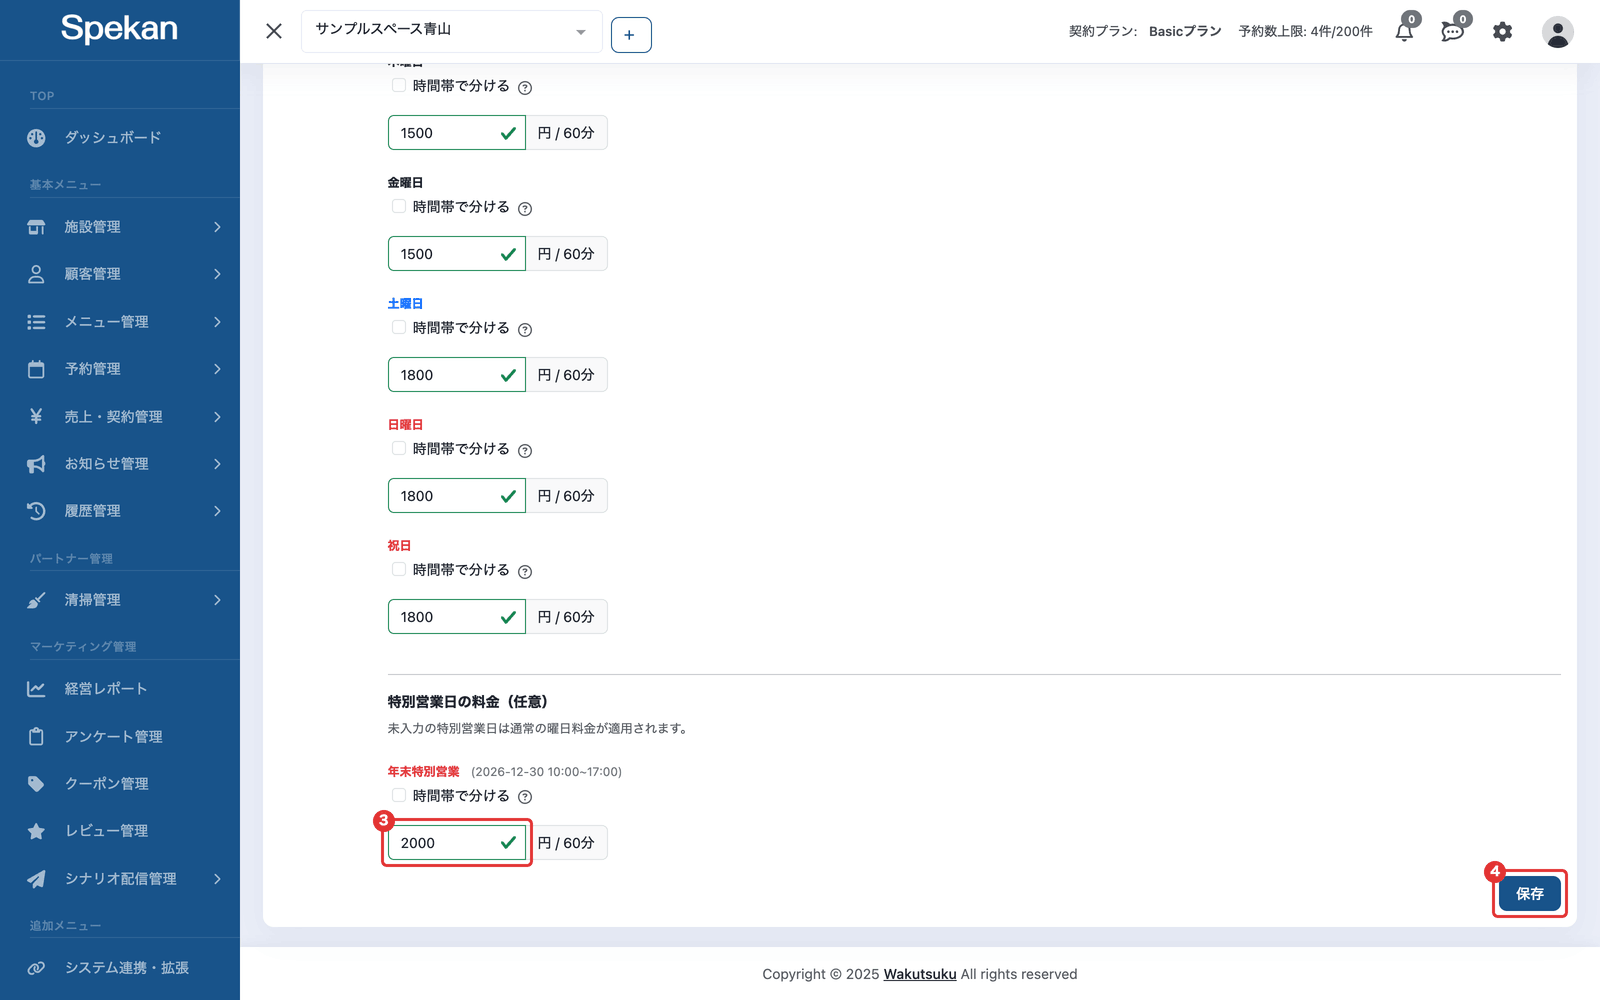Image resolution: width=1600 pixels, height=1000 pixels.
Task: Click help icon for 土曜日 時間帯で分ける
Action: (525, 329)
